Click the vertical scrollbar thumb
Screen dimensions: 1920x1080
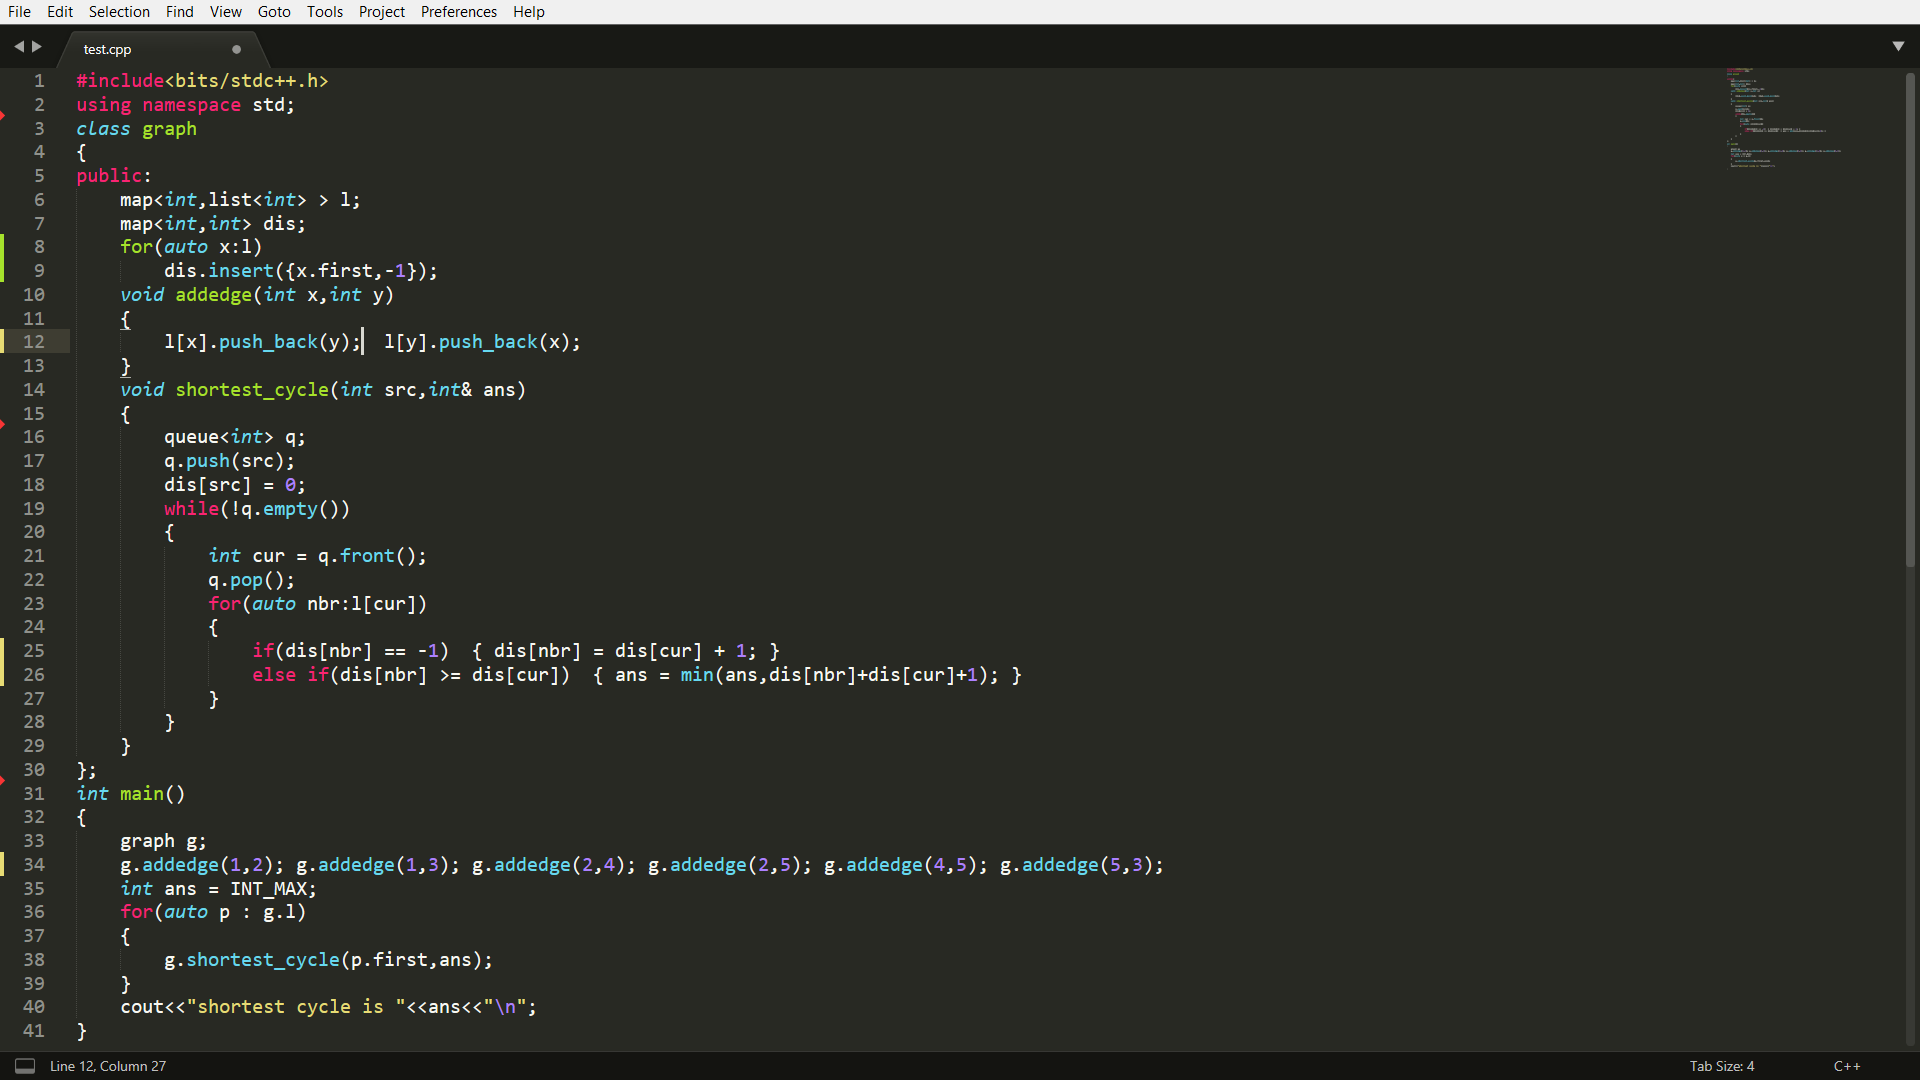pos(1910,320)
